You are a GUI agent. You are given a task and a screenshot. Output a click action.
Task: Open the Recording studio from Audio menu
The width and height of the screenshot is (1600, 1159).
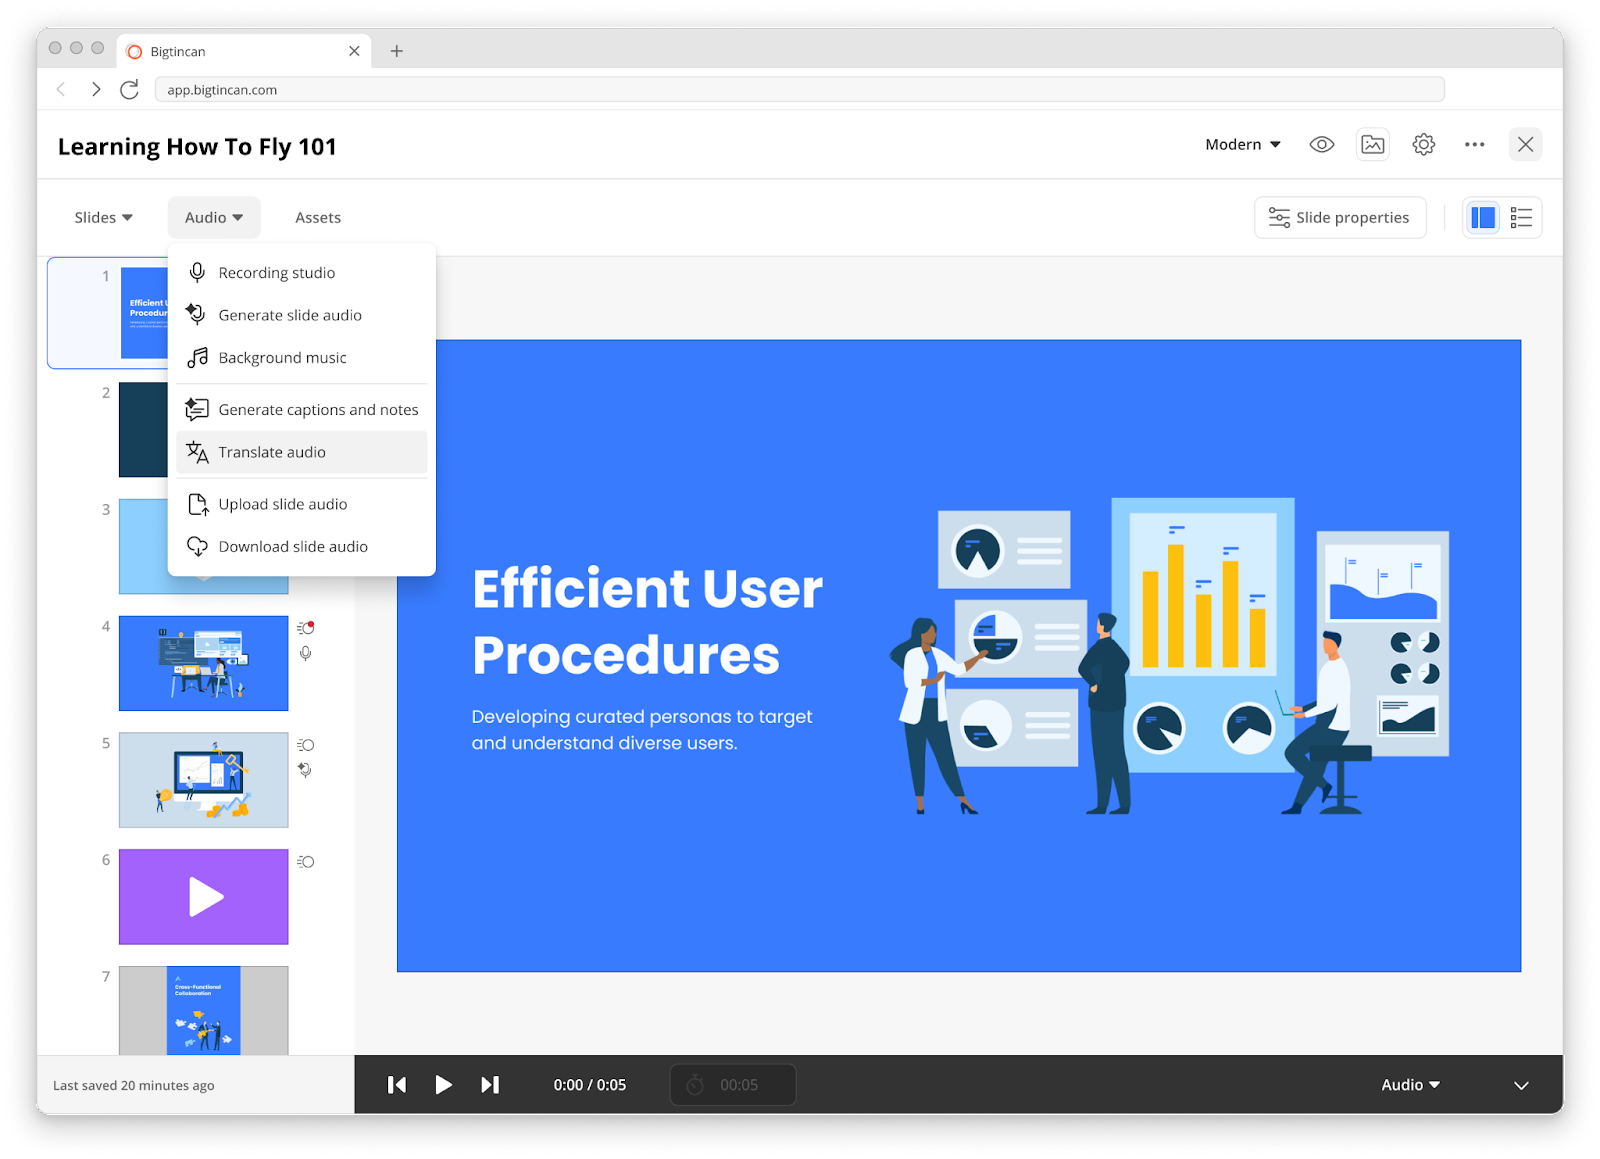point(277,272)
